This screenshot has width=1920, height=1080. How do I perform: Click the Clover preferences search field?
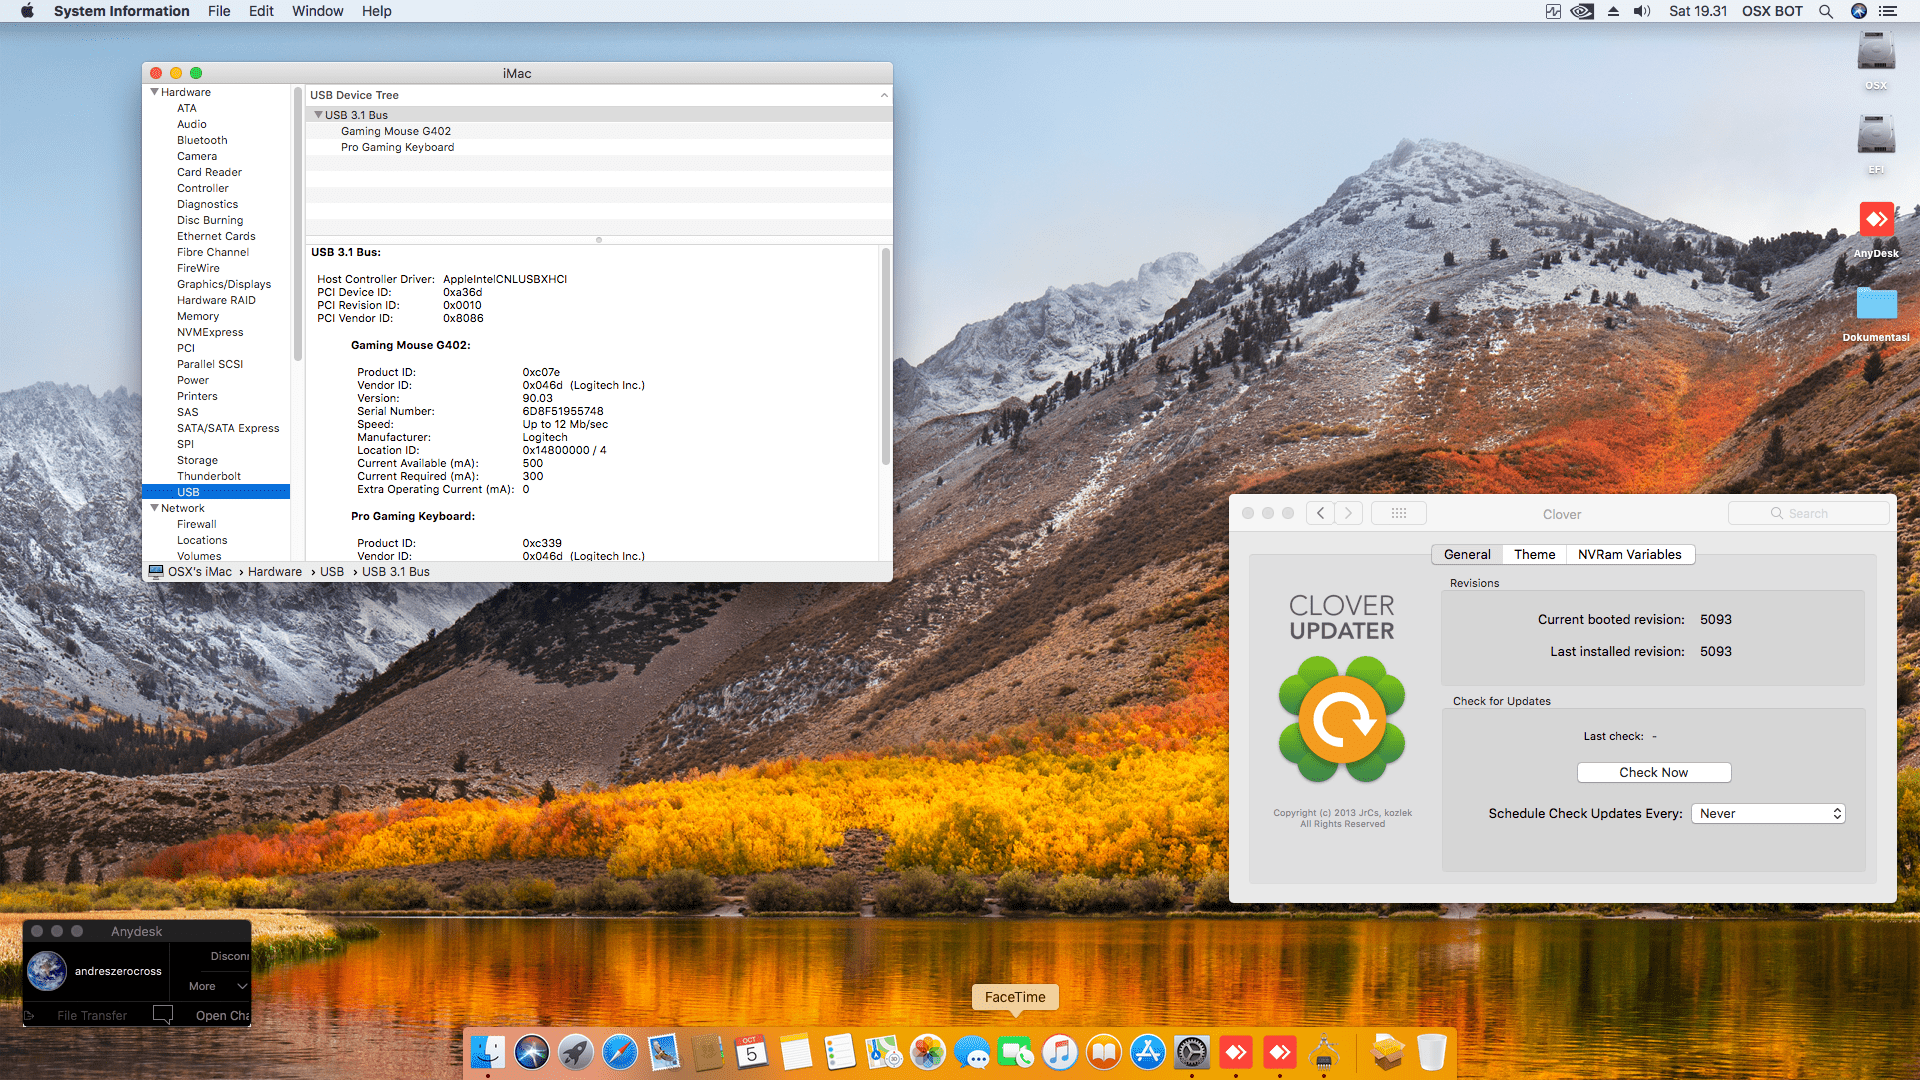(x=1808, y=513)
